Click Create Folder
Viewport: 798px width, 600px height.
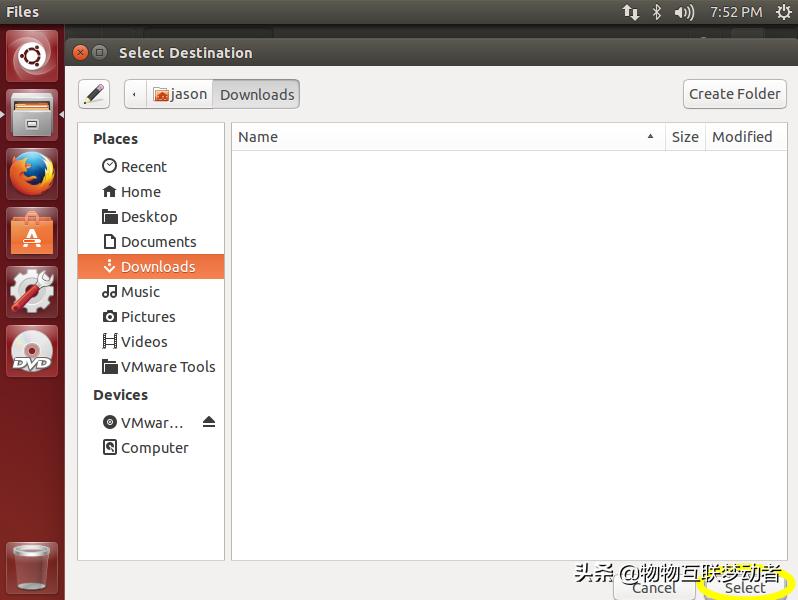pos(734,94)
